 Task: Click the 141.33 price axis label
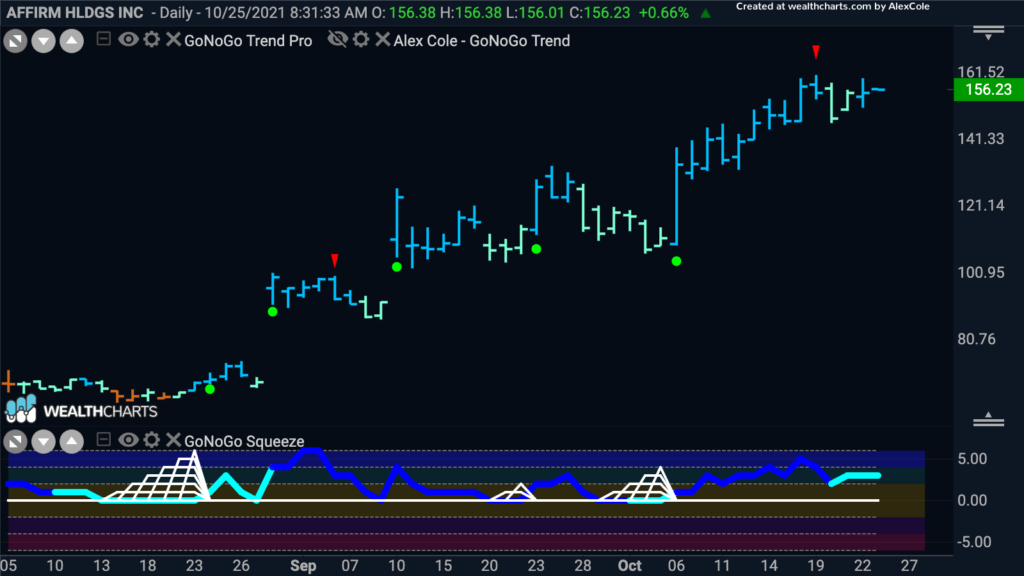981,138
